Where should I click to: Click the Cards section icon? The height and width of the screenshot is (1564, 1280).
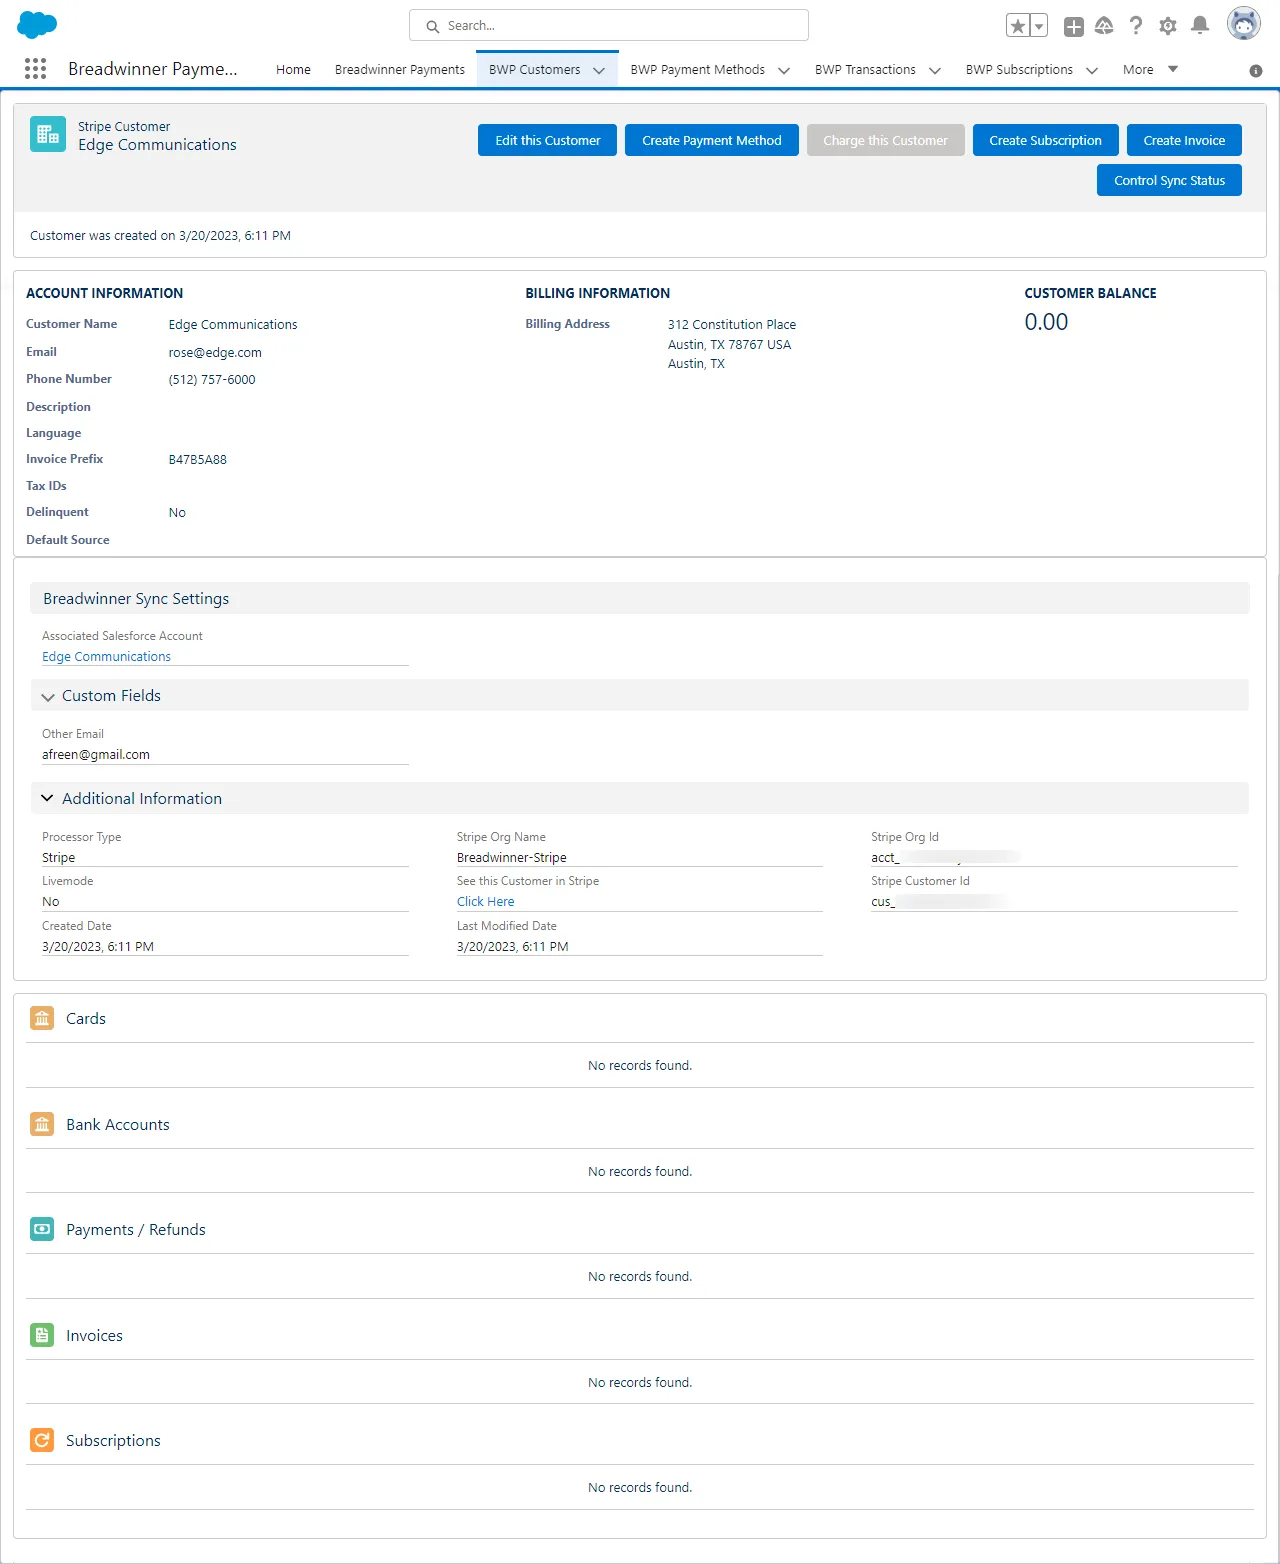point(42,1018)
